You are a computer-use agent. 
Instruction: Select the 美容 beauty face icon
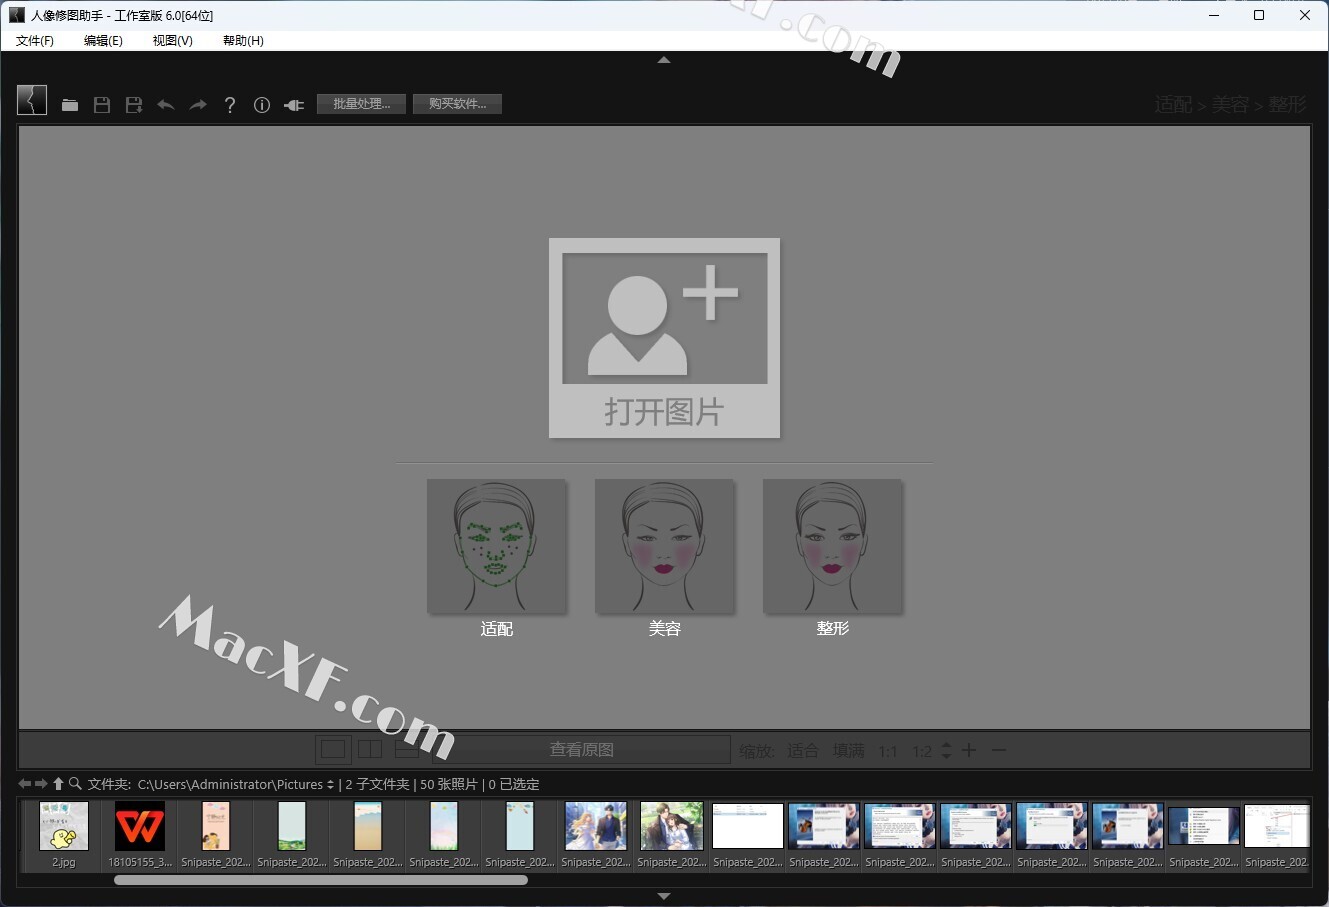(664, 546)
